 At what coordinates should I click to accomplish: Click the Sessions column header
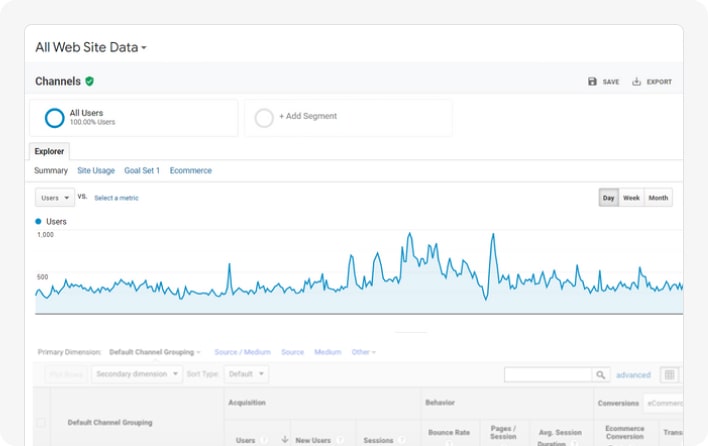(378, 440)
